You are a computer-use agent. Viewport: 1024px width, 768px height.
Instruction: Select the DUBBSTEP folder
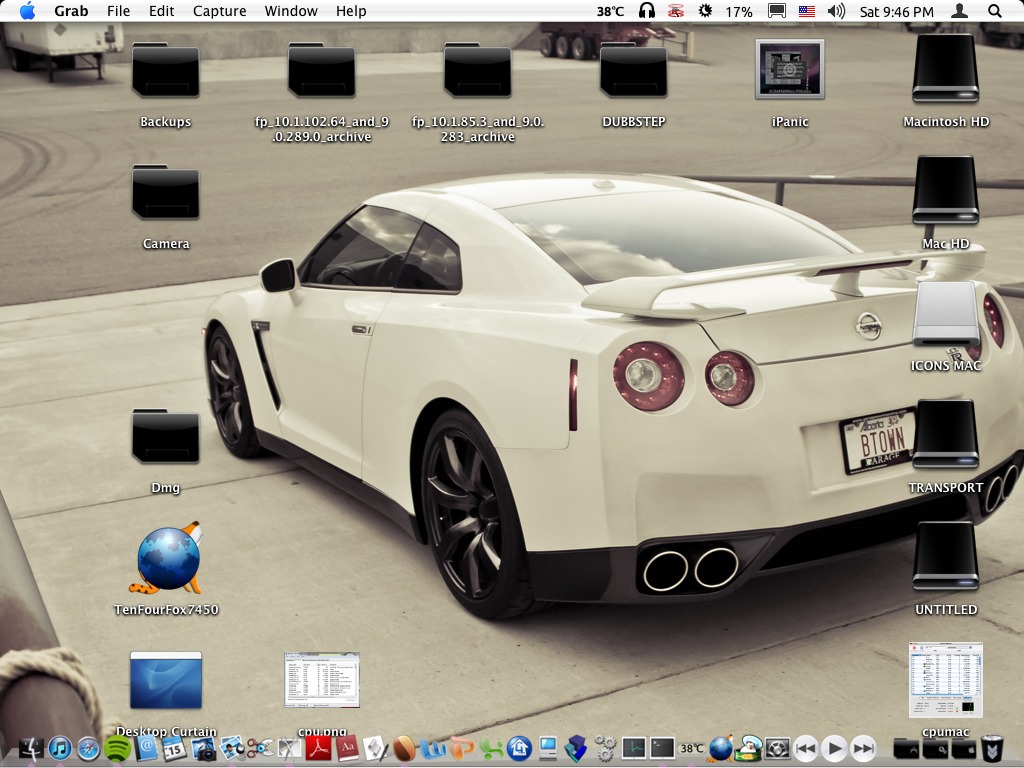[x=633, y=71]
